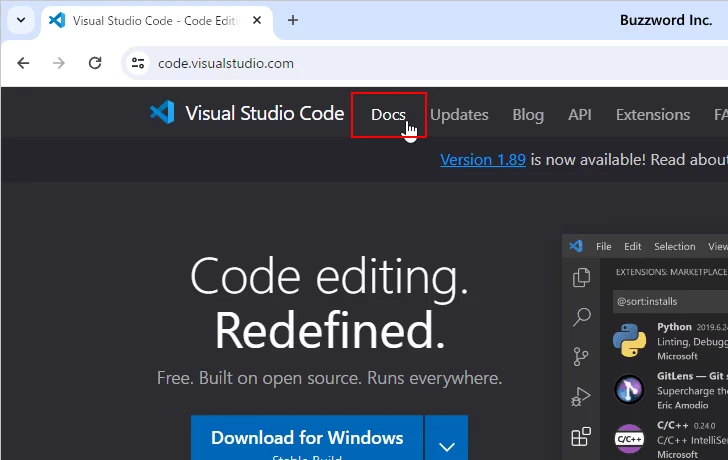Open the Selection menu in the VS Code preview
Viewport: 728px width, 460px height.
[675, 246]
